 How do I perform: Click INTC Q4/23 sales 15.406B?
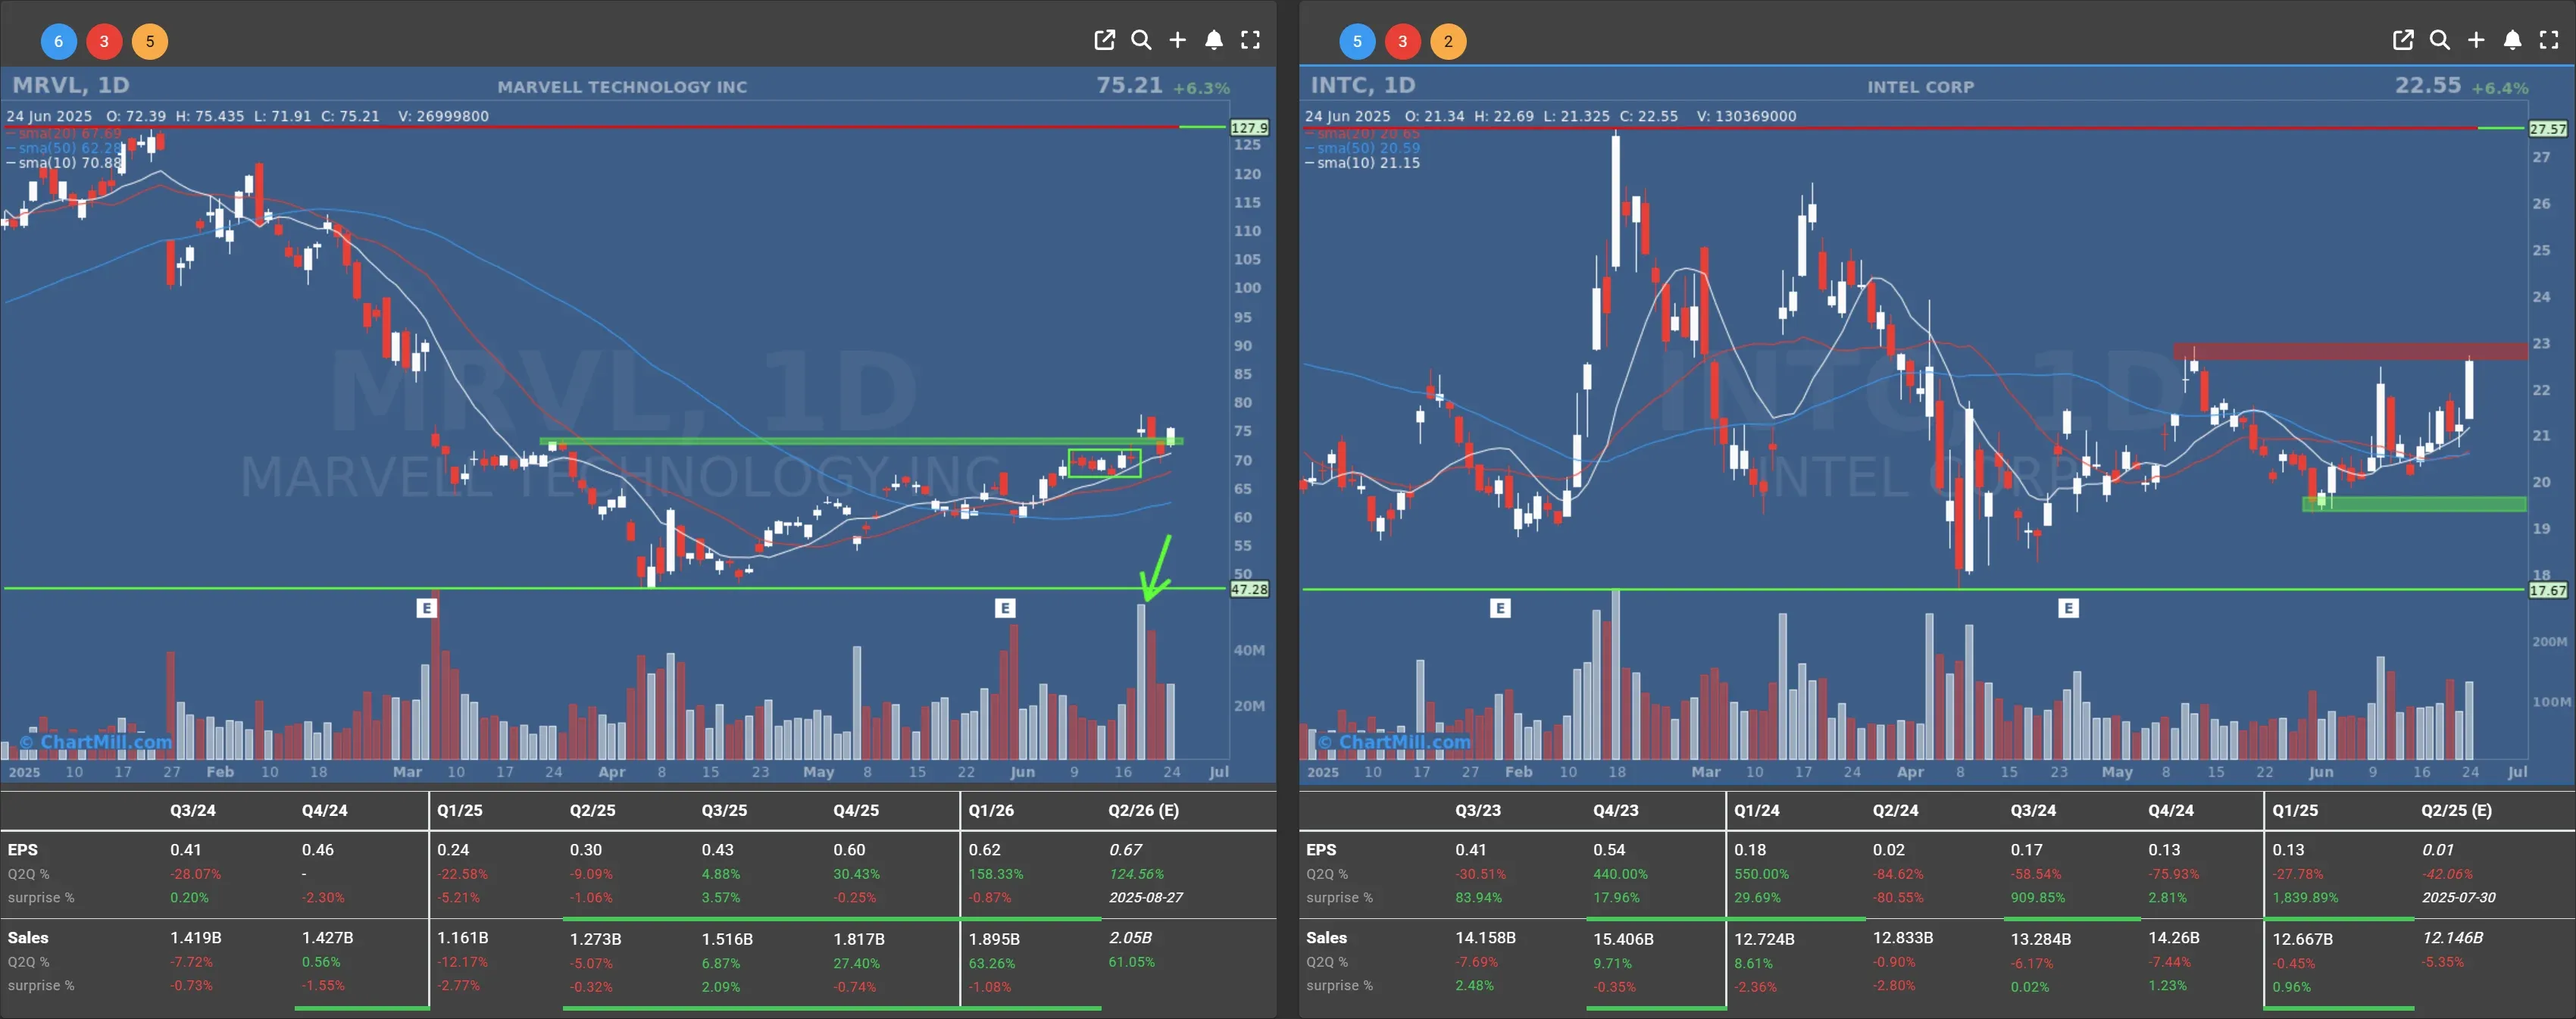click(x=1623, y=939)
